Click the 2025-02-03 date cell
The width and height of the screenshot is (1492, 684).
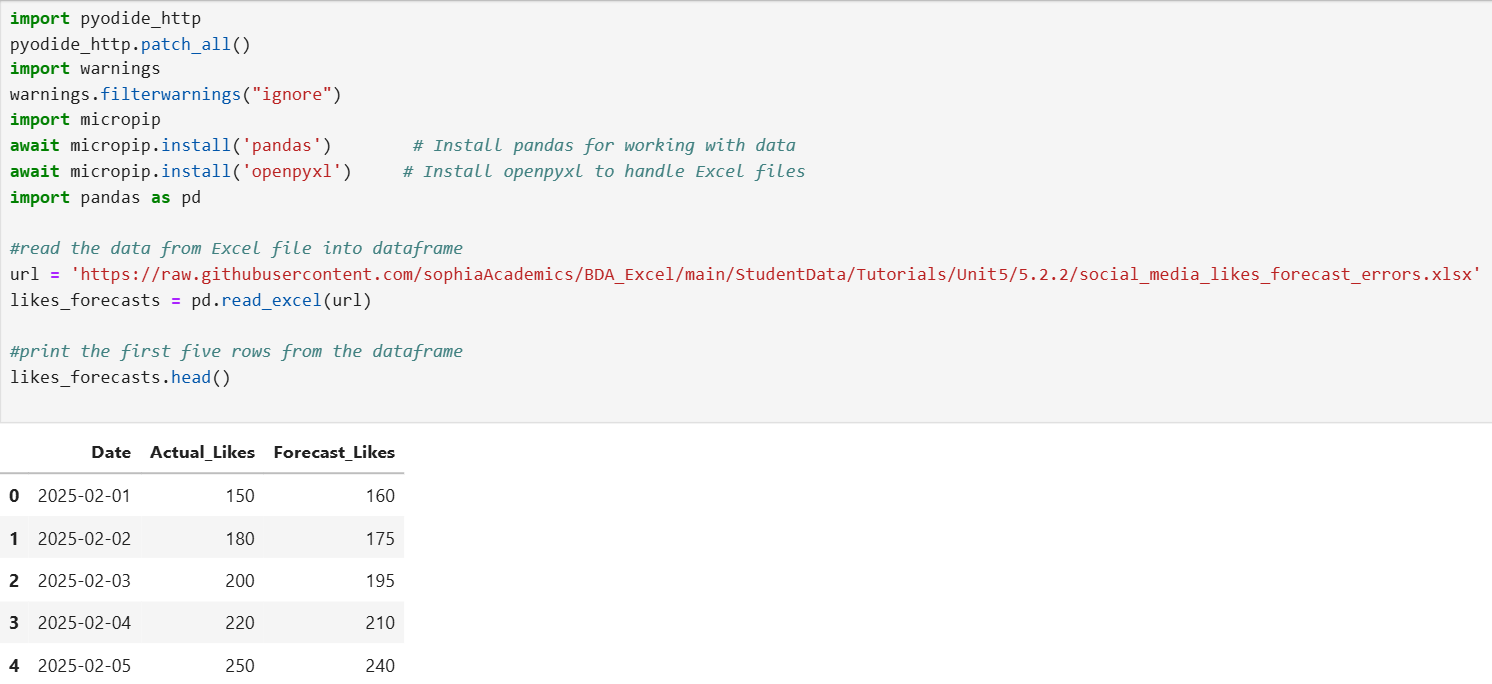click(x=84, y=581)
